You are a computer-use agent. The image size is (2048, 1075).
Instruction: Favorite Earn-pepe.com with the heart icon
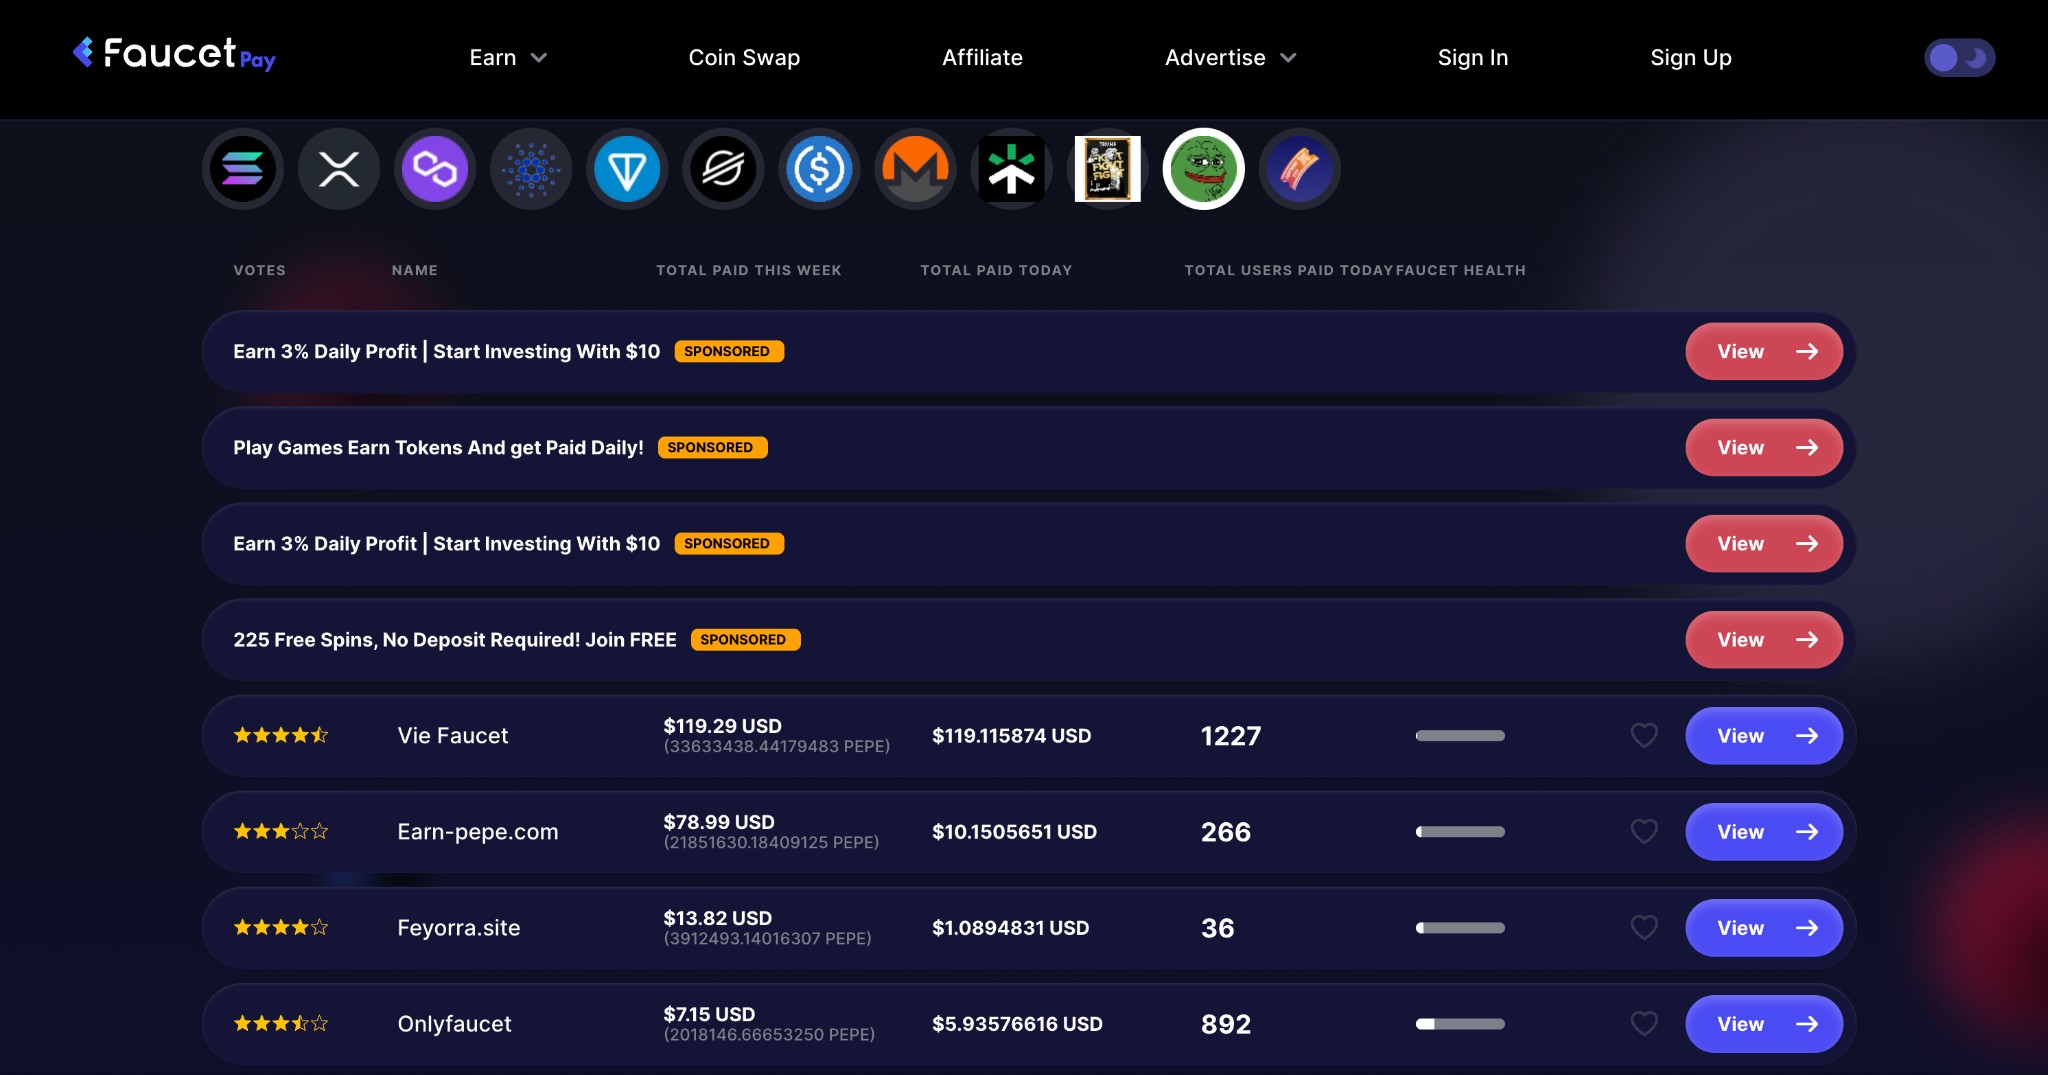click(x=1644, y=831)
